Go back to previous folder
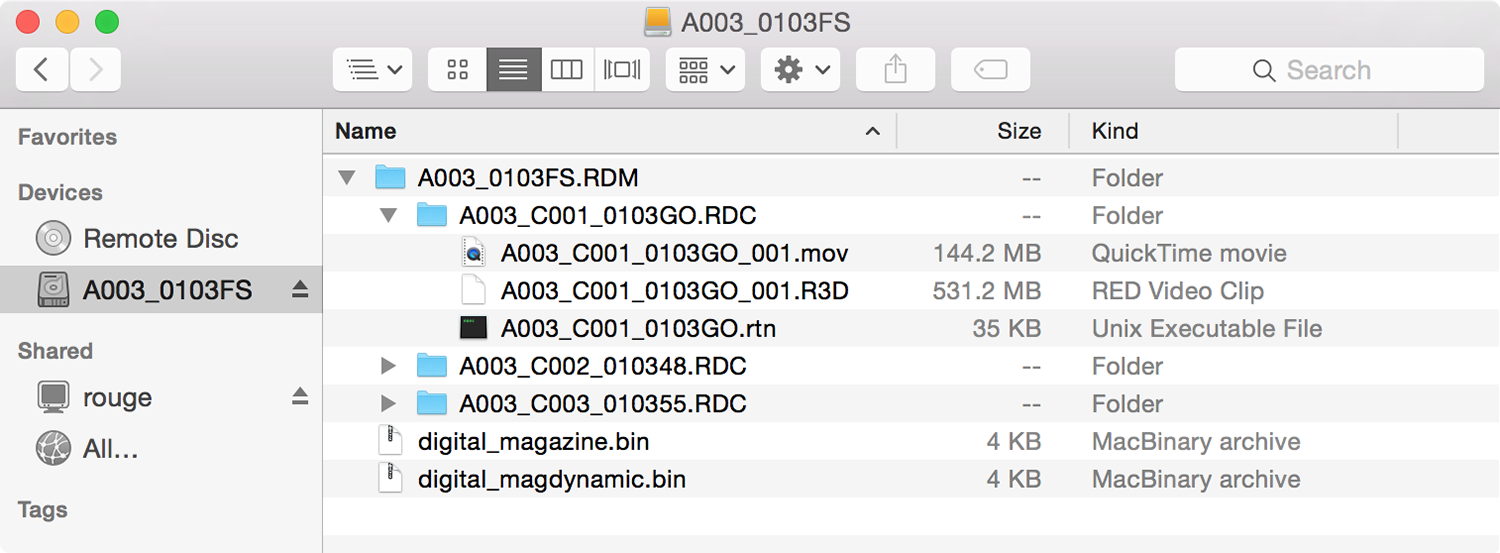 coord(42,70)
